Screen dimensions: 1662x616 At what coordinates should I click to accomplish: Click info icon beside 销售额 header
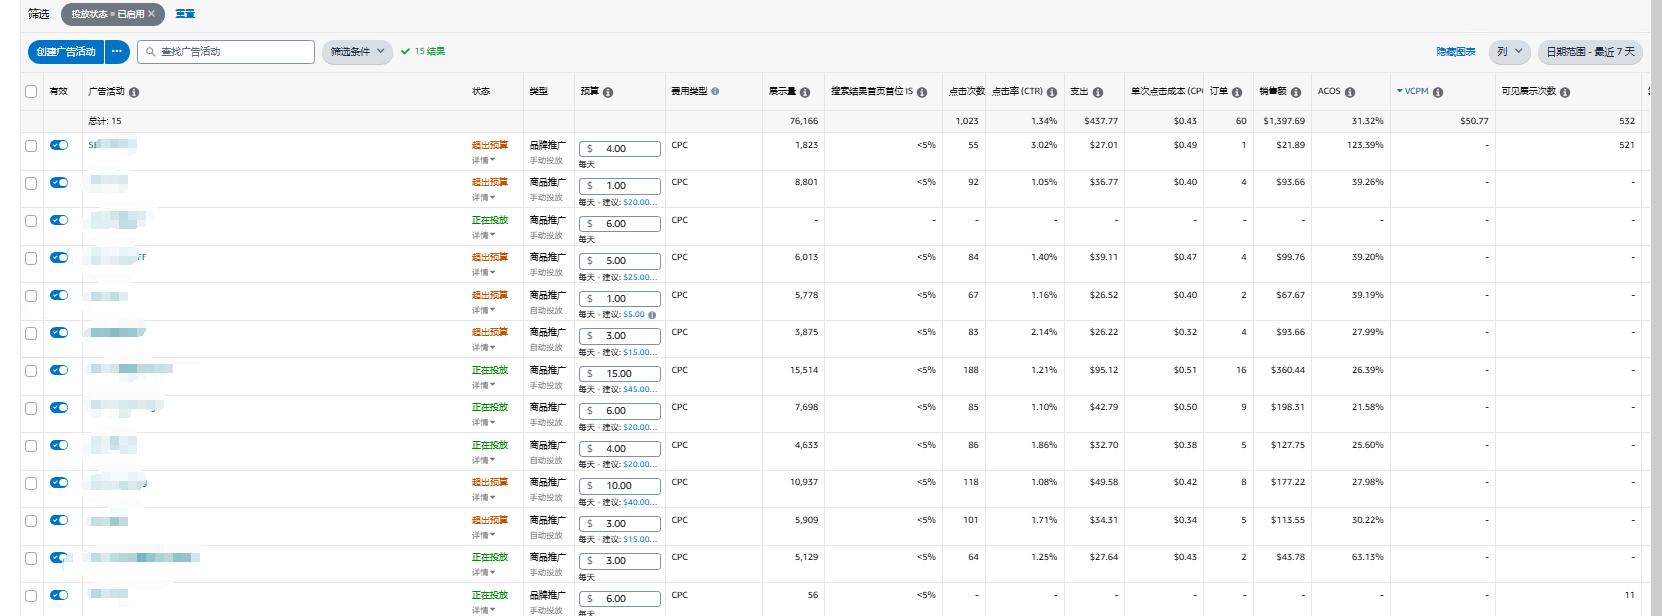pos(1296,92)
